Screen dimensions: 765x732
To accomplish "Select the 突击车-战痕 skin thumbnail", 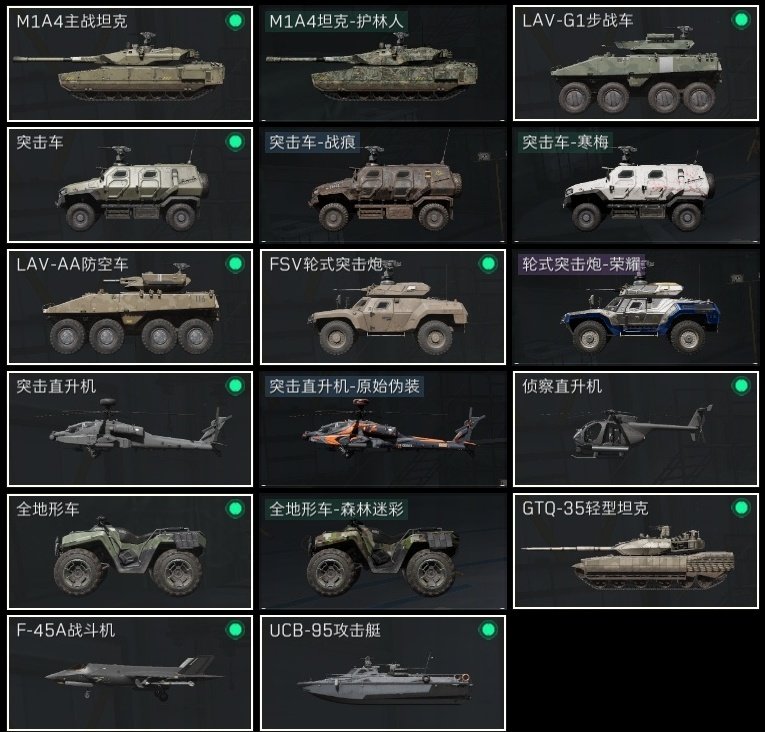I will (383, 185).
